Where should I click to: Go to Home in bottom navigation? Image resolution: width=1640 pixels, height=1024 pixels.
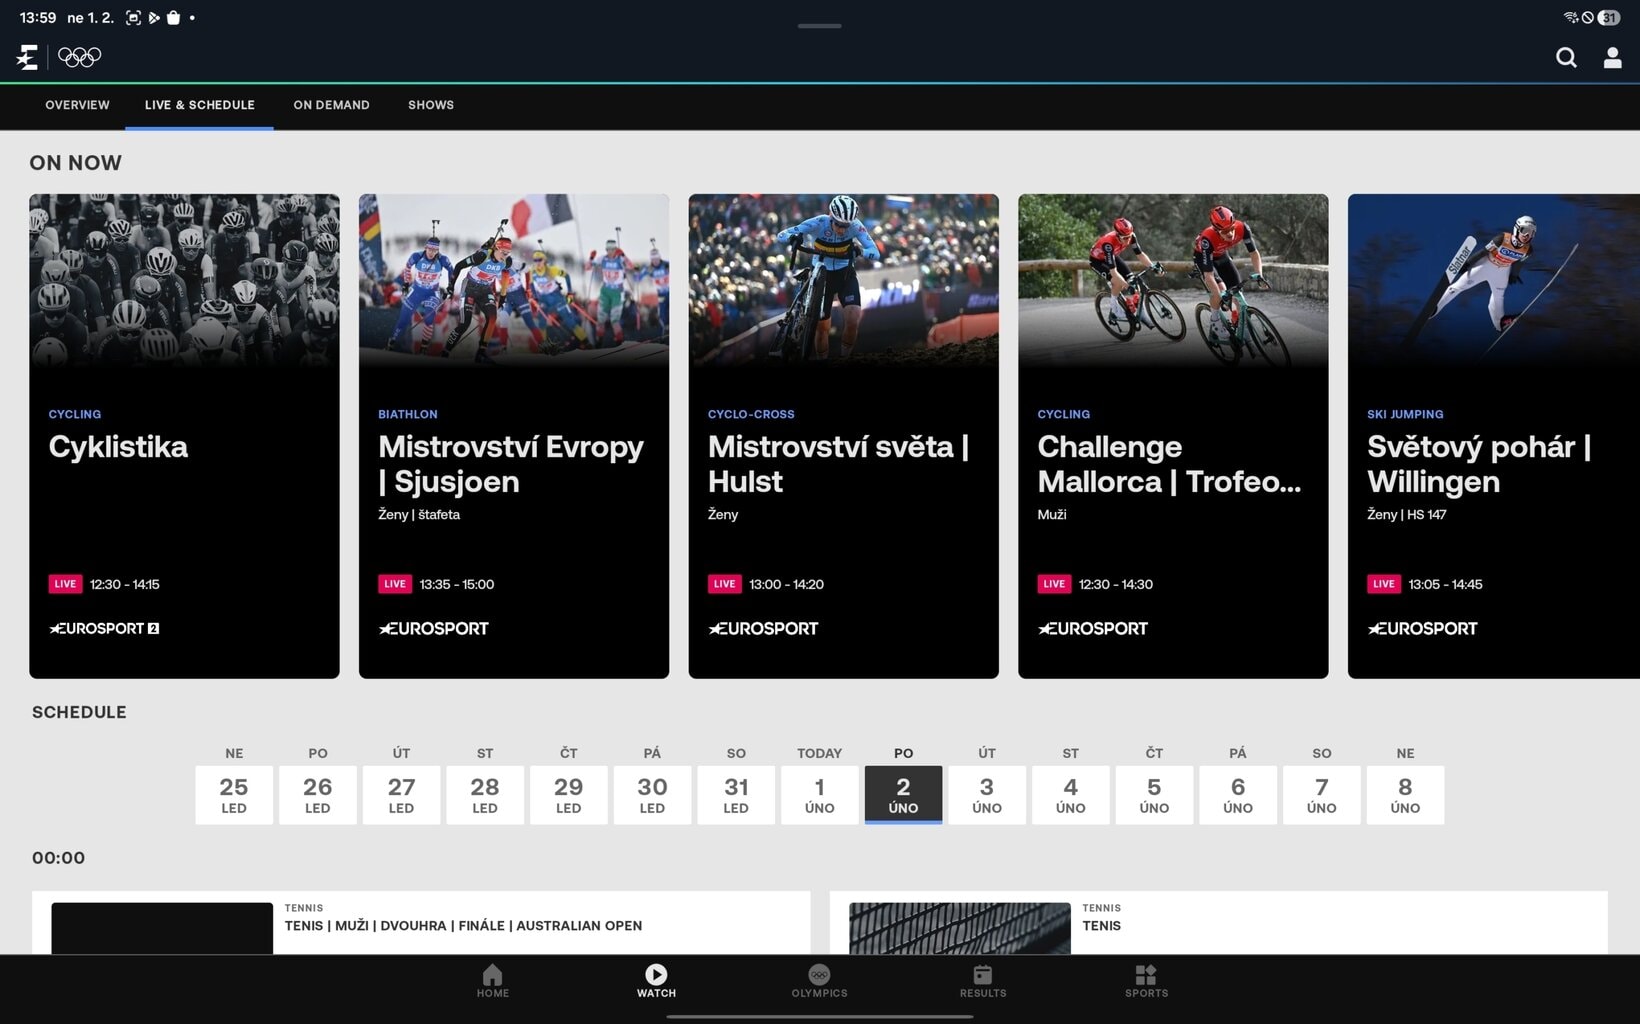tap(492, 981)
